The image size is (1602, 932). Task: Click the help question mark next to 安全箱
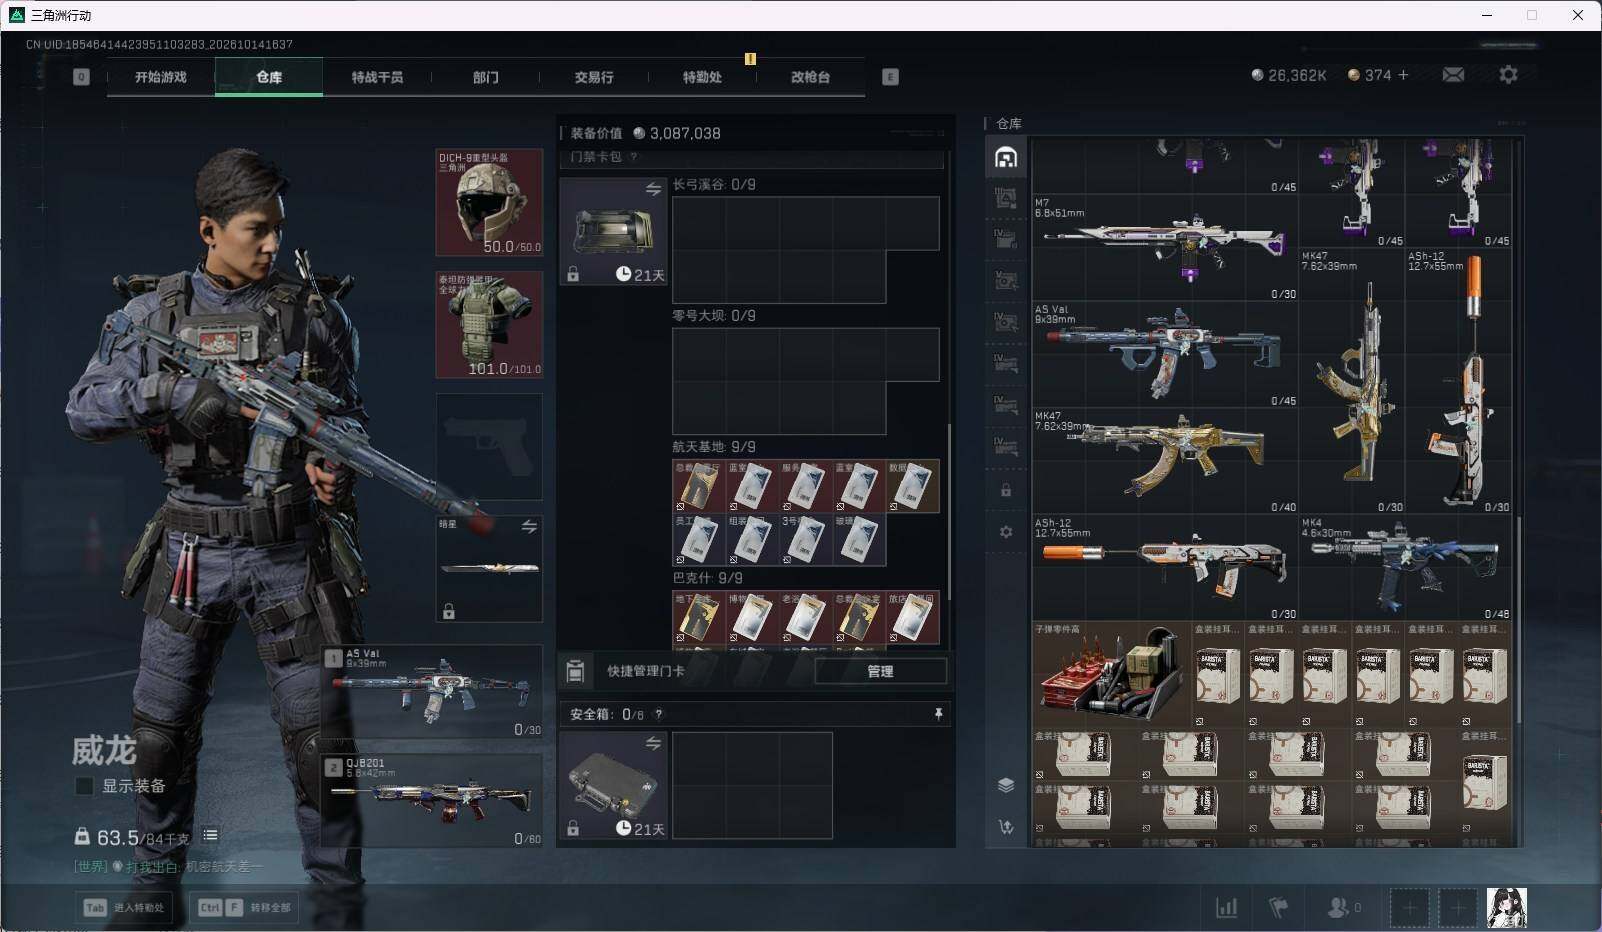pyautogui.click(x=658, y=715)
